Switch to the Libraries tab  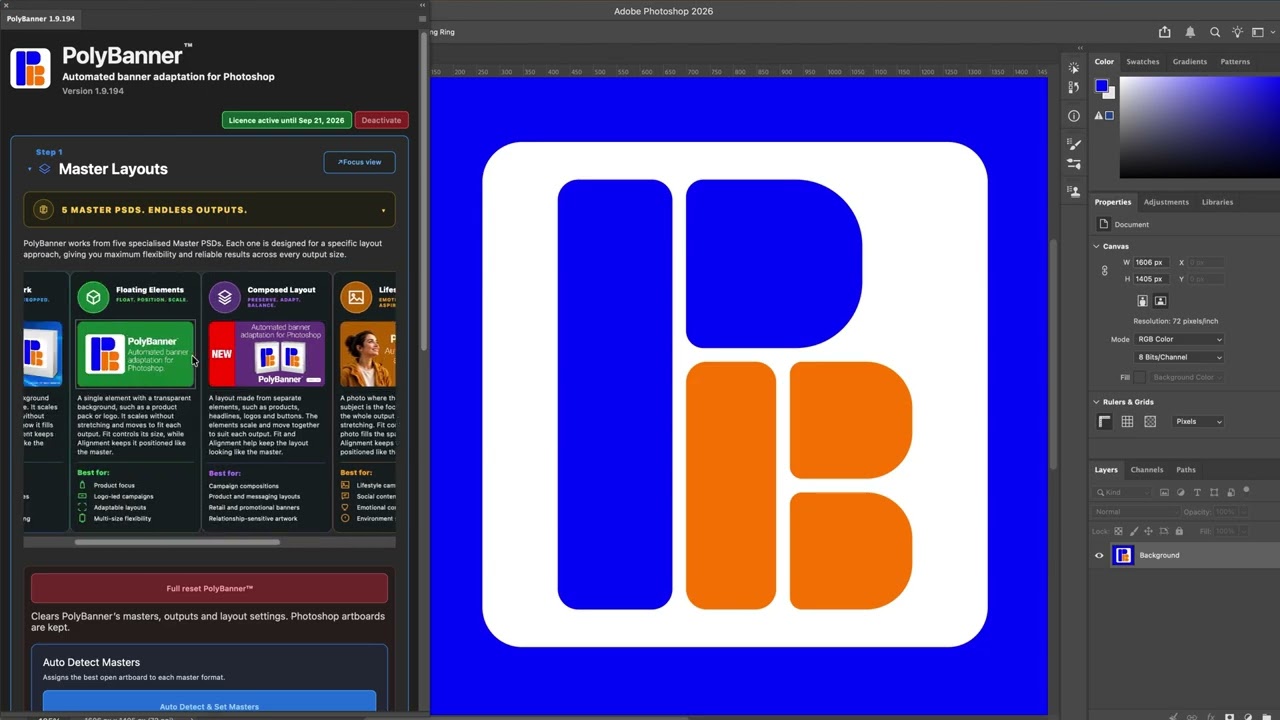tap(1217, 202)
